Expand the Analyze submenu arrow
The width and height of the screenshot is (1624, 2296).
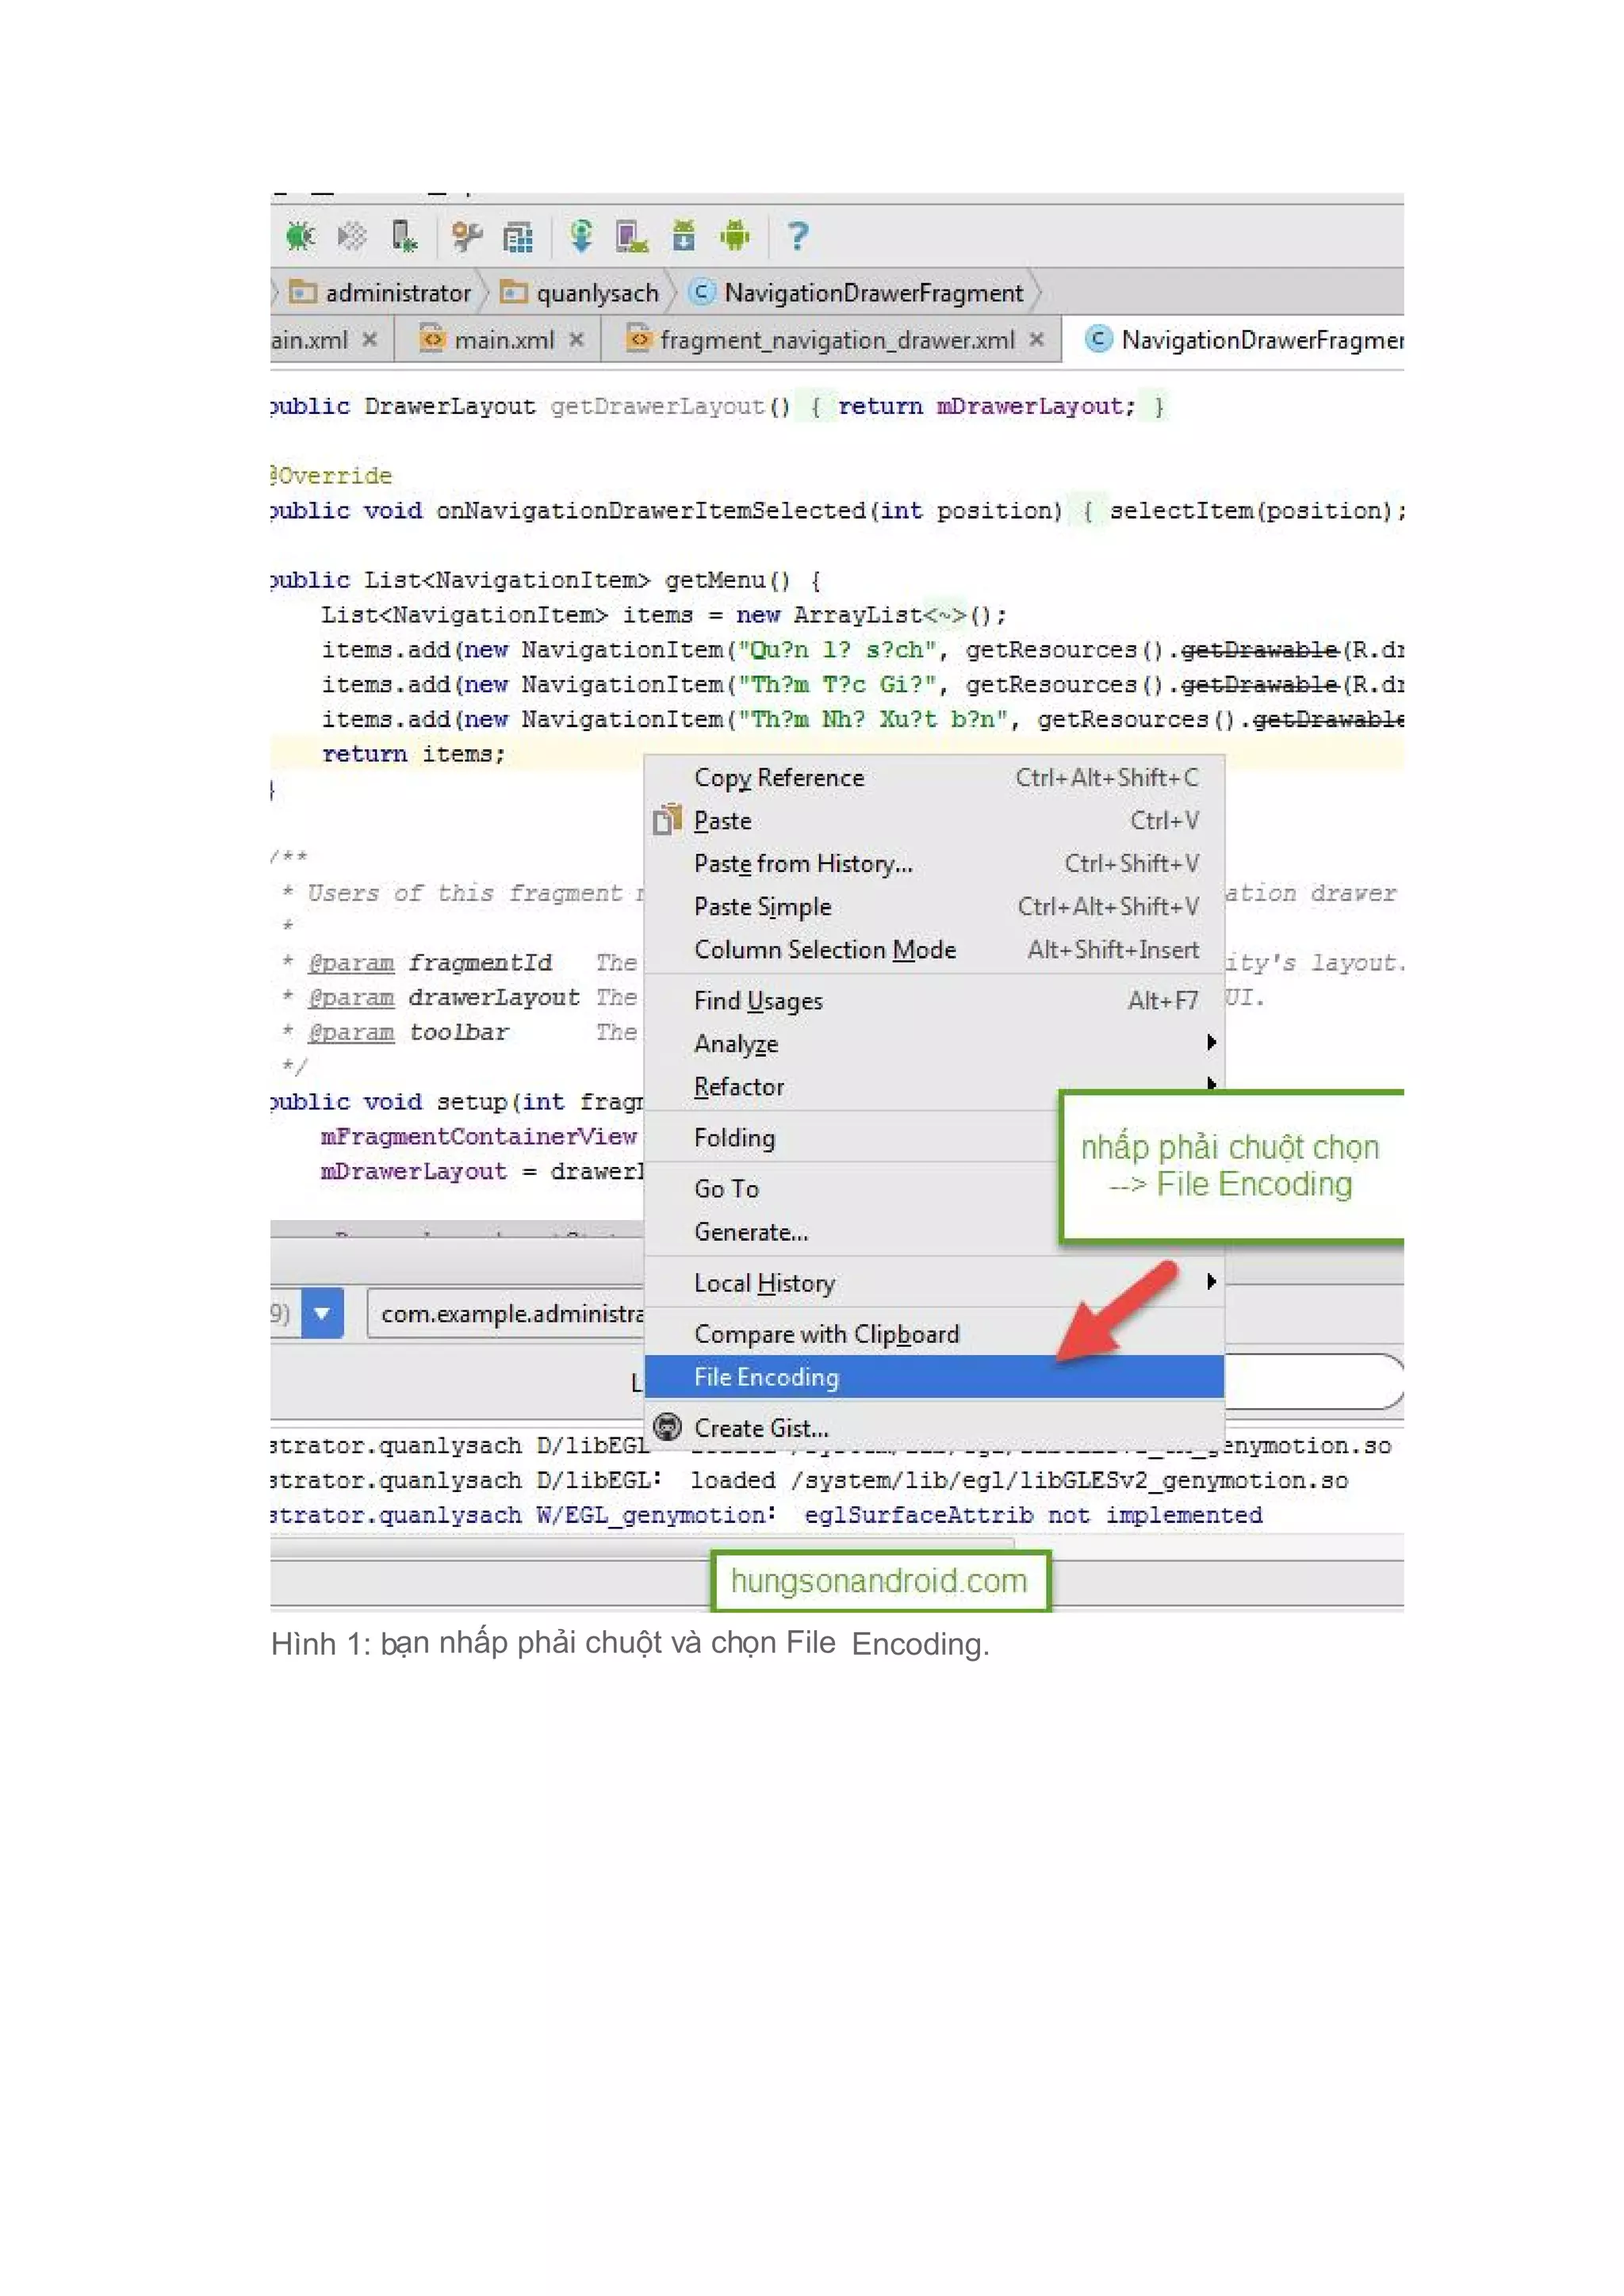[x=1211, y=1043]
